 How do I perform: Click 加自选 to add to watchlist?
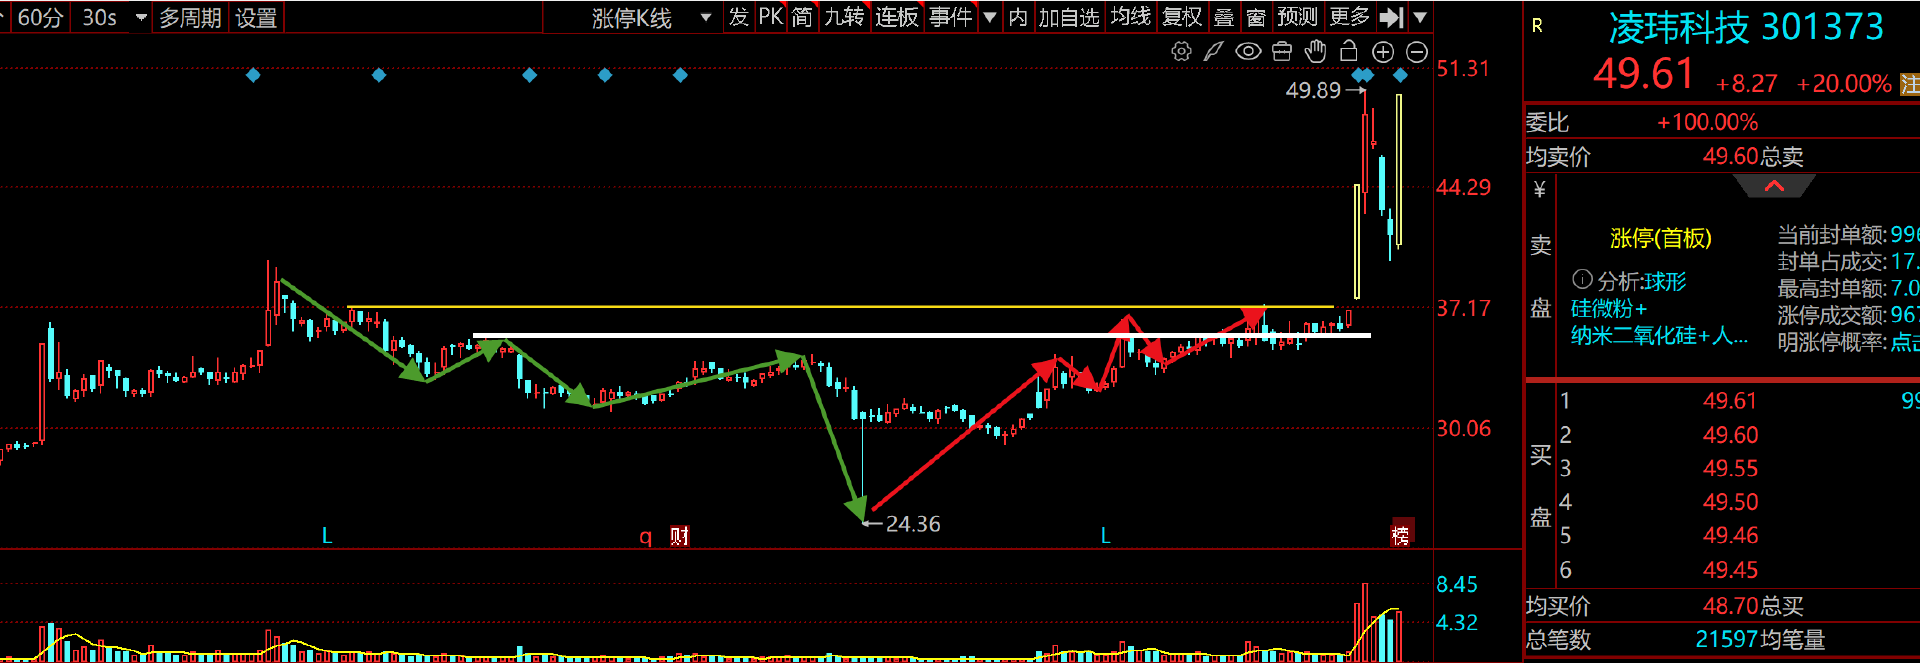coord(1068,18)
